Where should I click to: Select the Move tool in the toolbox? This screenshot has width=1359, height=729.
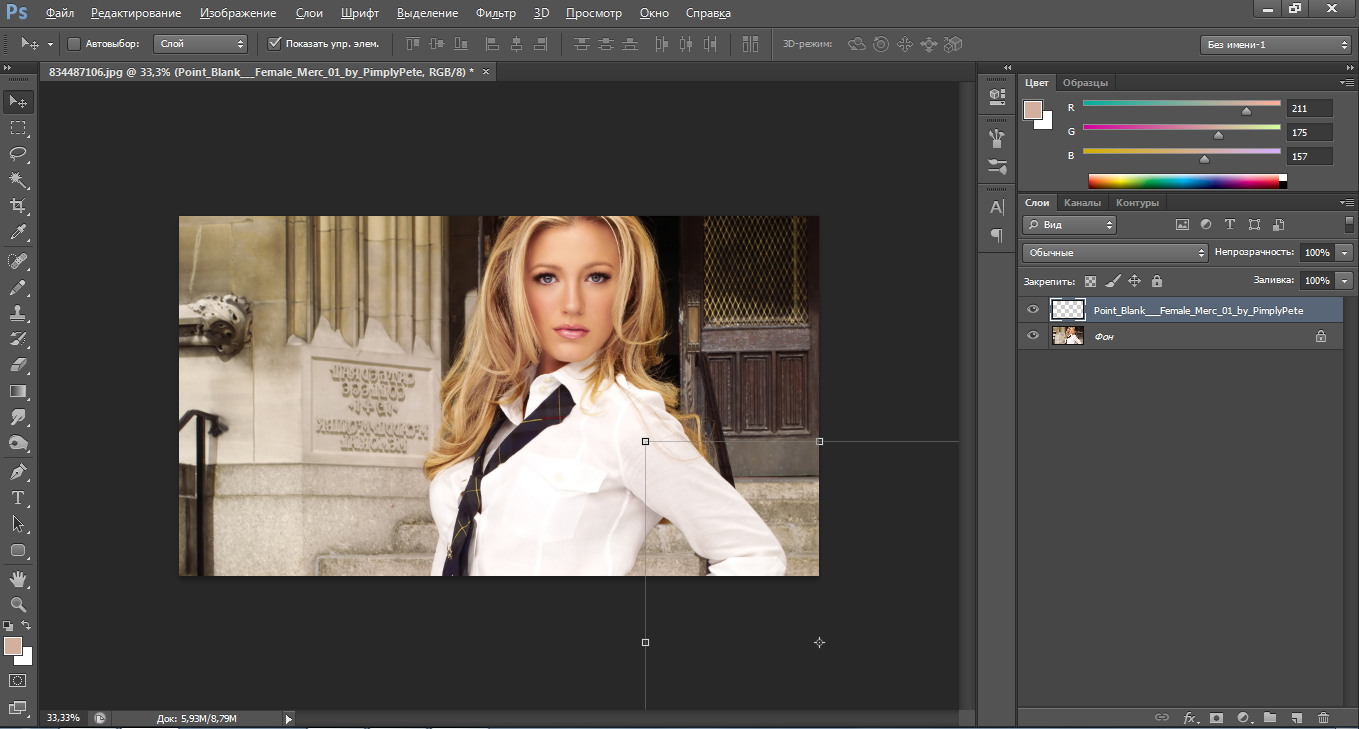[x=18, y=101]
